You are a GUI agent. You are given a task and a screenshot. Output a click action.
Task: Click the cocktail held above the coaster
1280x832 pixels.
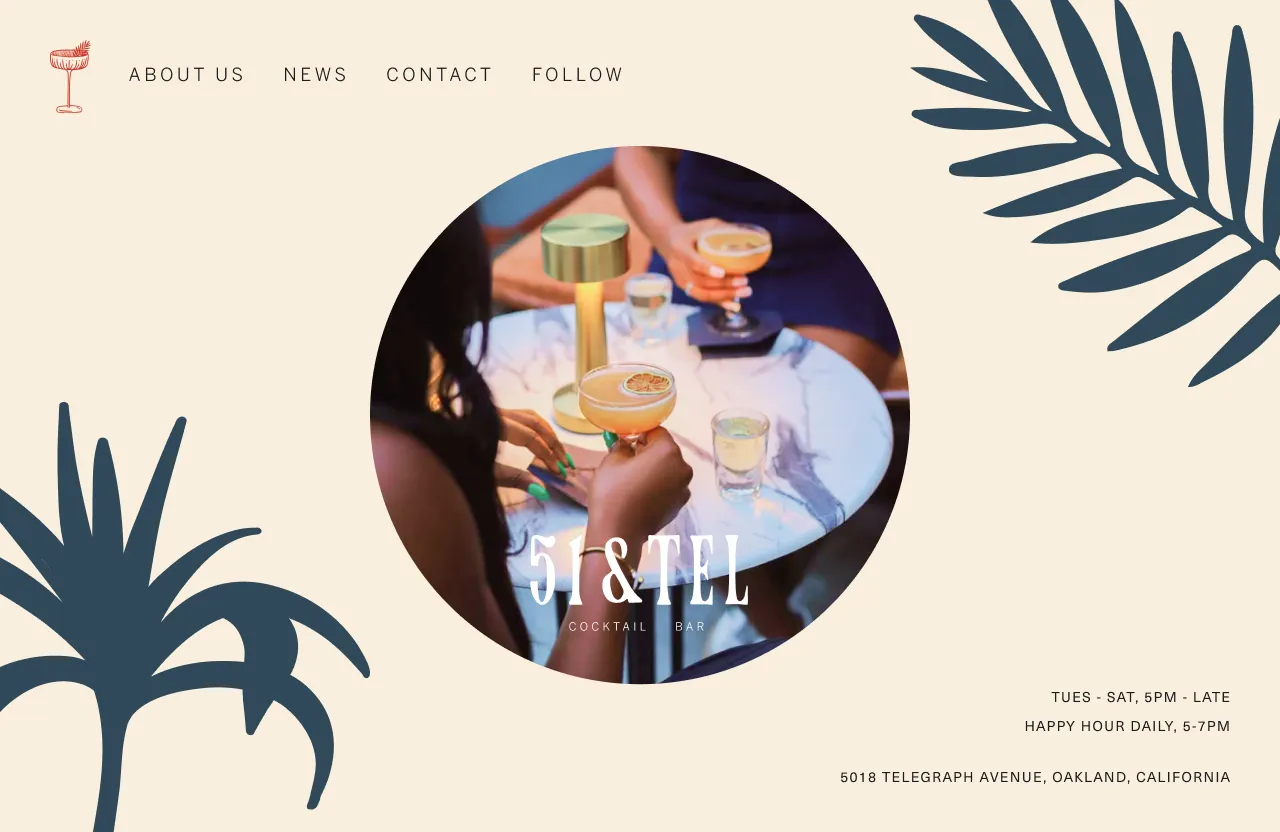coord(735,270)
